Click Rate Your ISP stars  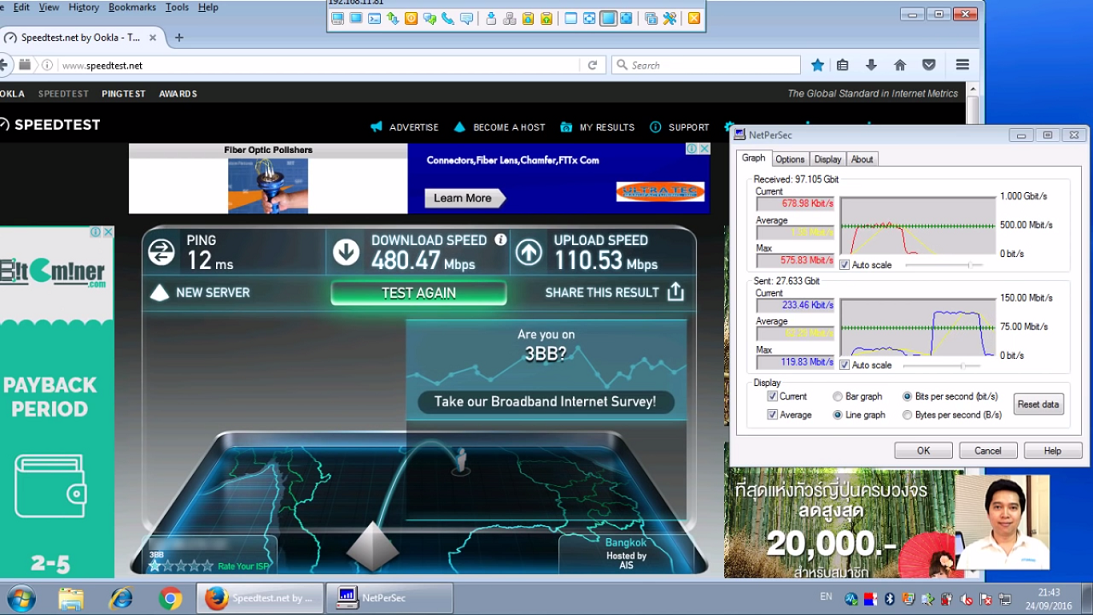(181, 566)
